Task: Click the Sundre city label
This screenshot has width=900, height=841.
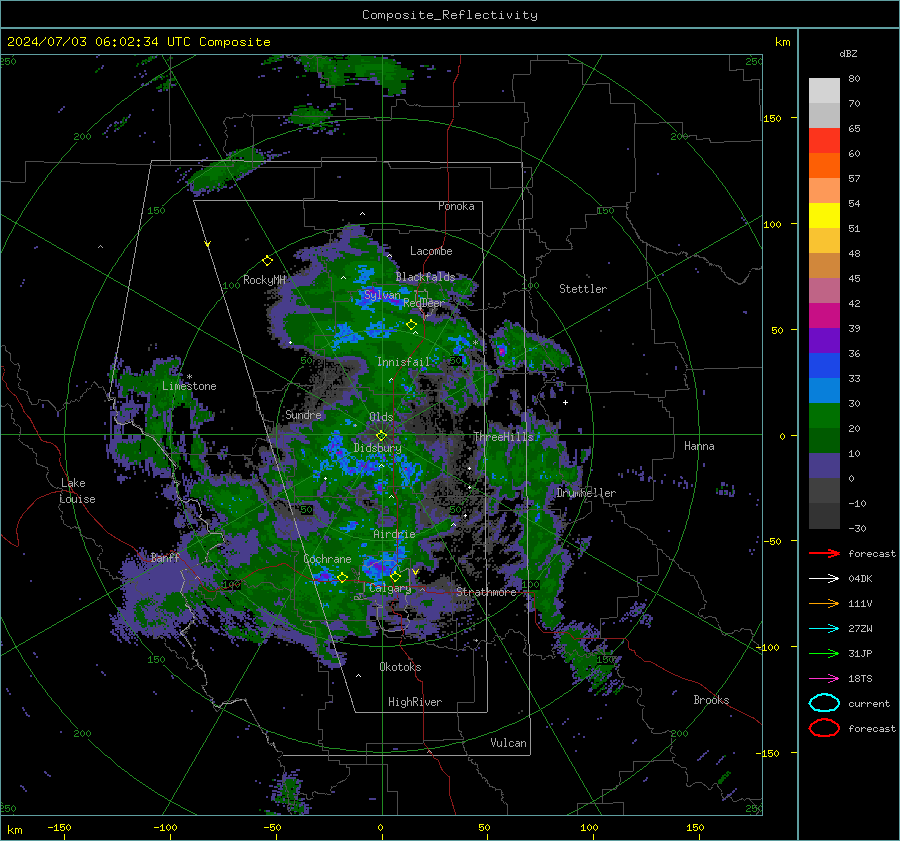Action: click(x=303, y=415)
